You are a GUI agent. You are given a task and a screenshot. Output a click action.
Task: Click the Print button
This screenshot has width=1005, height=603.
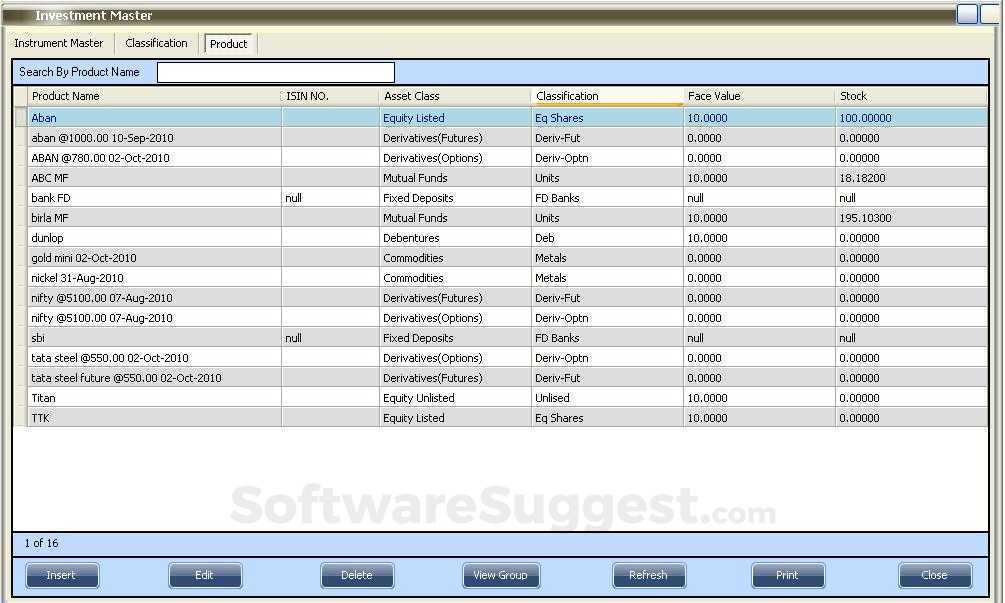point(788,575)
